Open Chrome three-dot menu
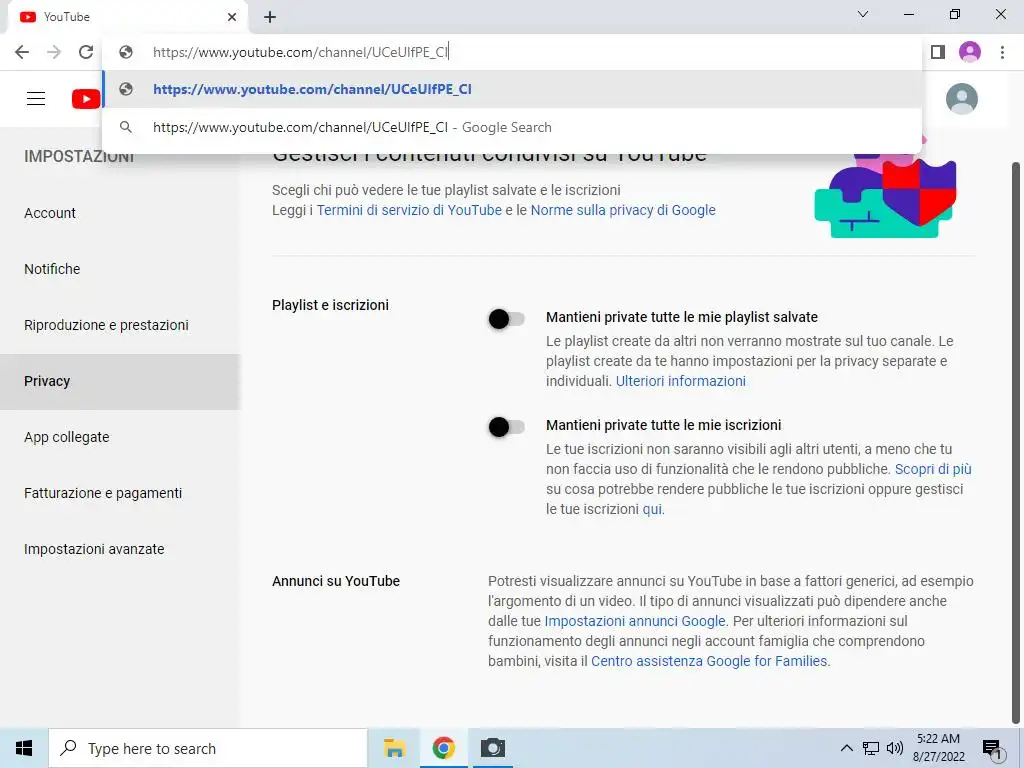1024x768 pixels. (x=1002, y=52)
